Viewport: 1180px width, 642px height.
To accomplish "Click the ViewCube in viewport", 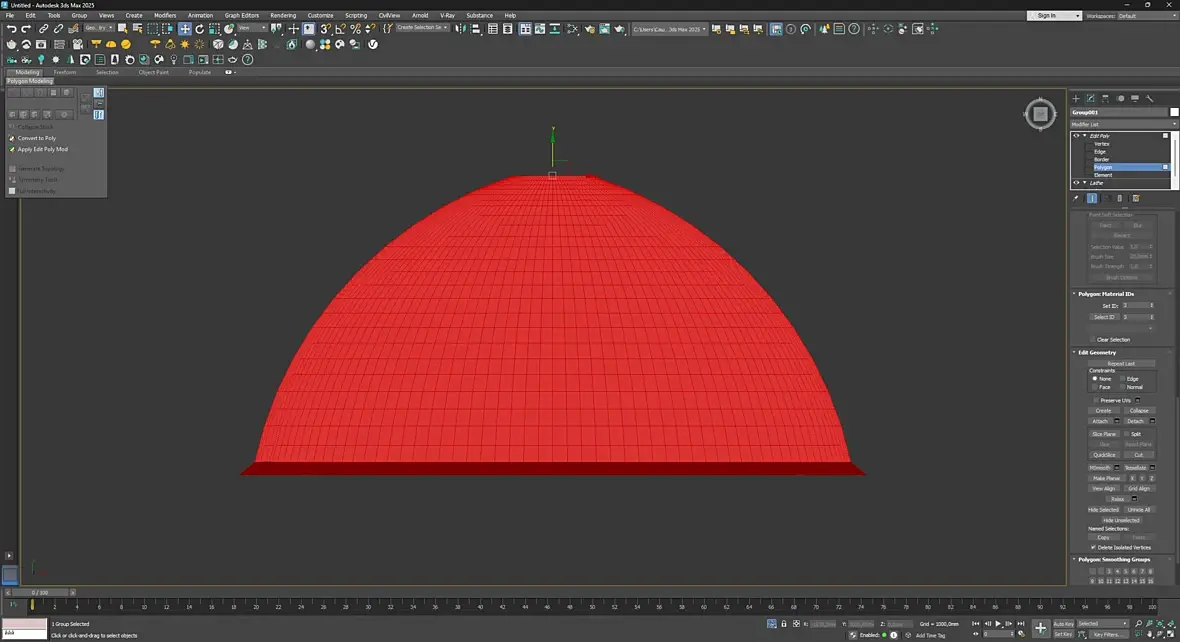I will [1040, 114].
